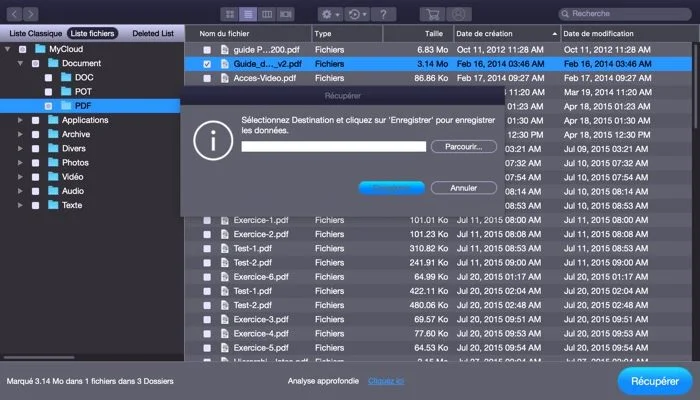Check the POT folder checkbox
Image resolution: width=700 pixels, height=400 pixels.
tap(49, 92)
